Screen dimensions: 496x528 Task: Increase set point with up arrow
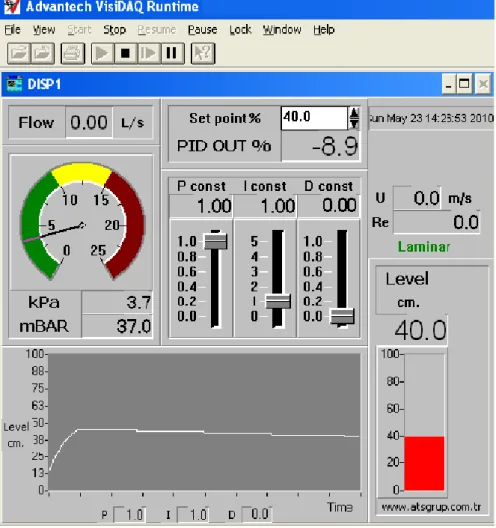pos(354,112)
